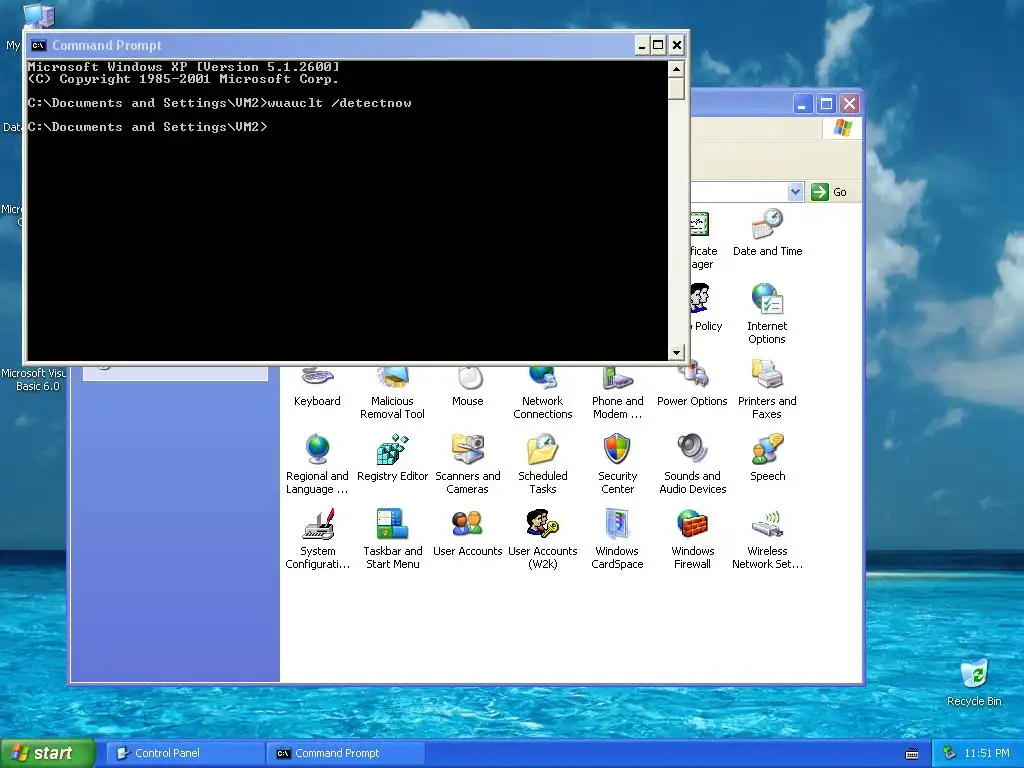The height and width of the screenshot is (768, 1024).
Task: Open Scanners and Cameras icon
Action: pos(468,464)
